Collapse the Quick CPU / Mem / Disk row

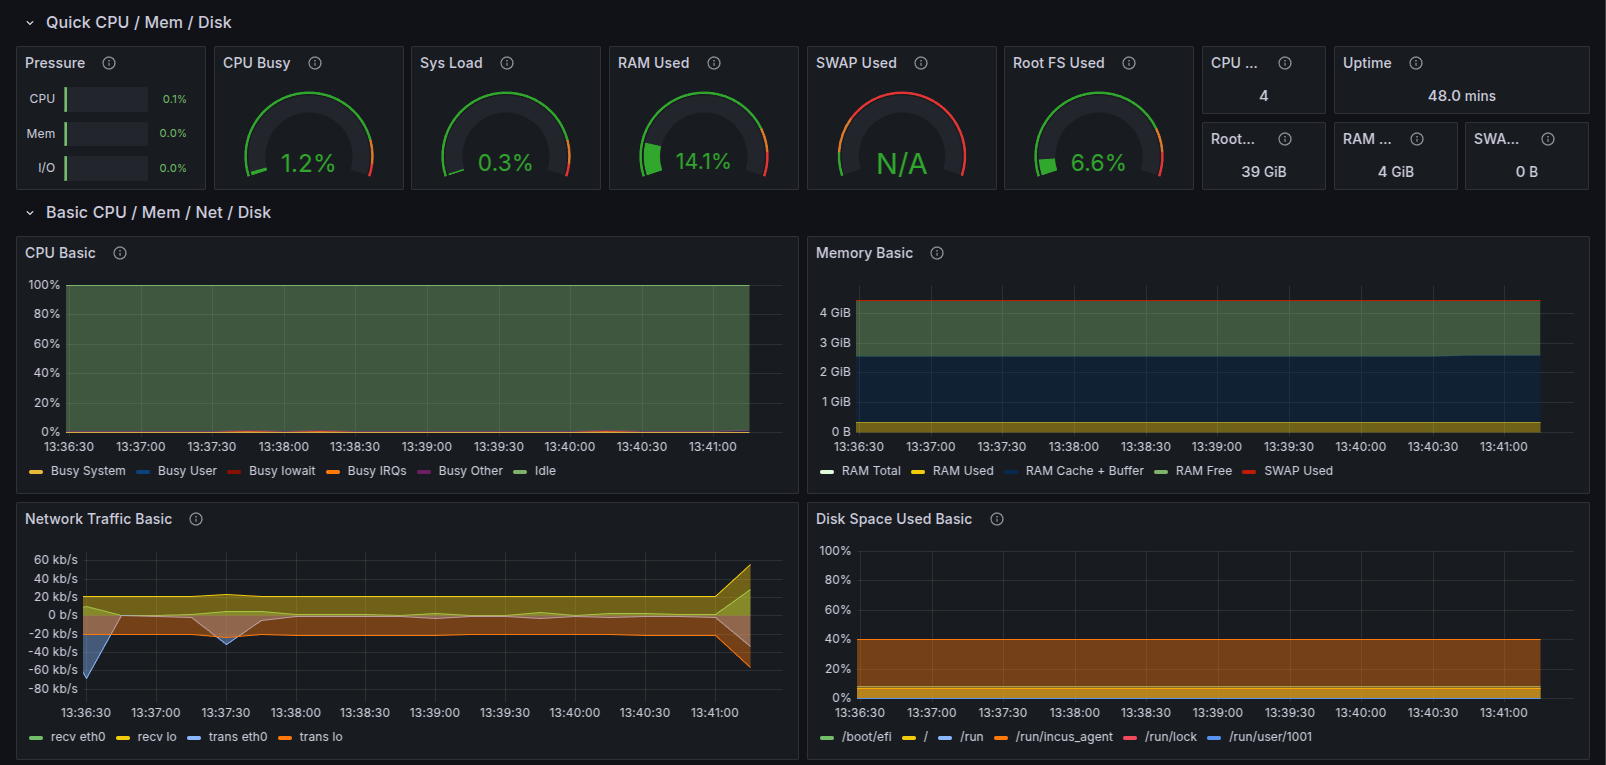point(30,22)
